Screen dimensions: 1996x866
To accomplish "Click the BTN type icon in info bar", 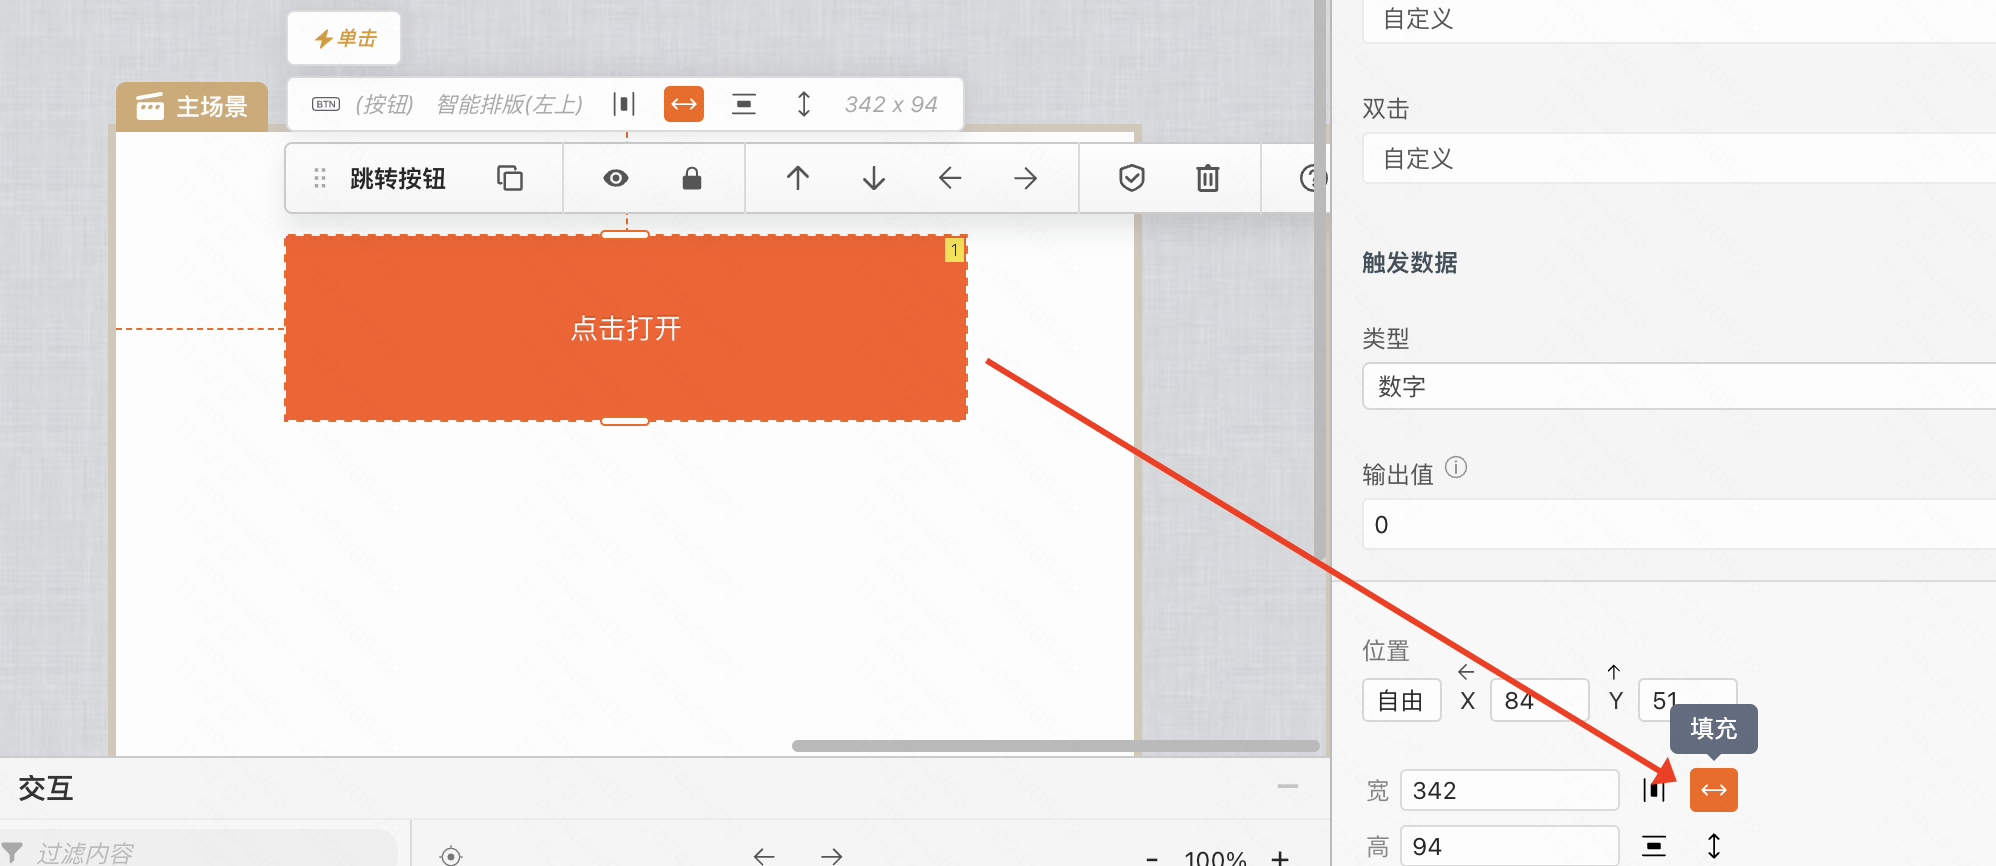I will tap(326, 104).
